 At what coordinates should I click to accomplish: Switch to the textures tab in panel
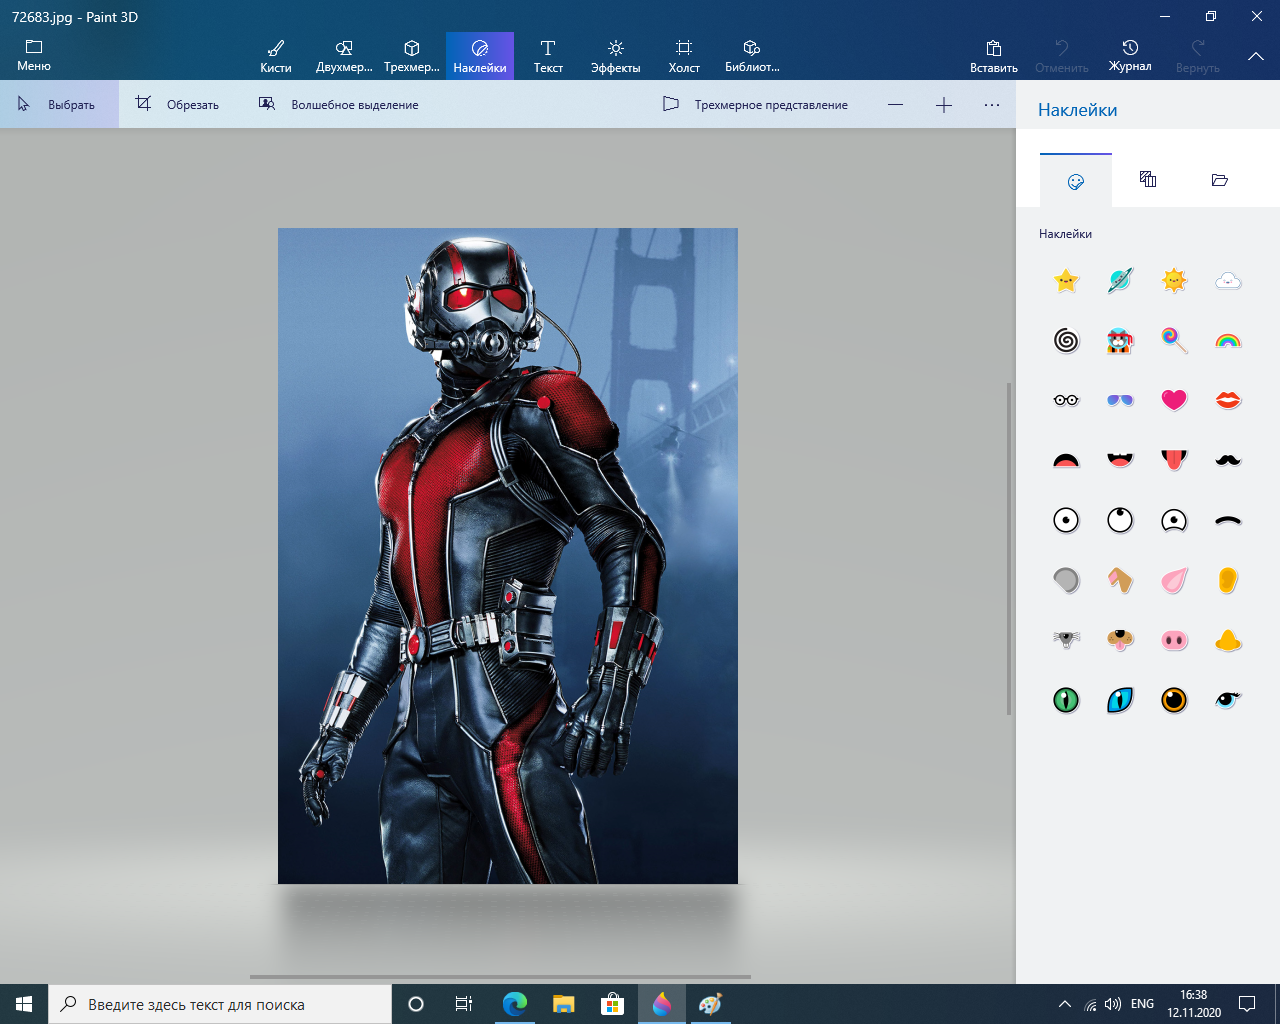(1148, 180)
